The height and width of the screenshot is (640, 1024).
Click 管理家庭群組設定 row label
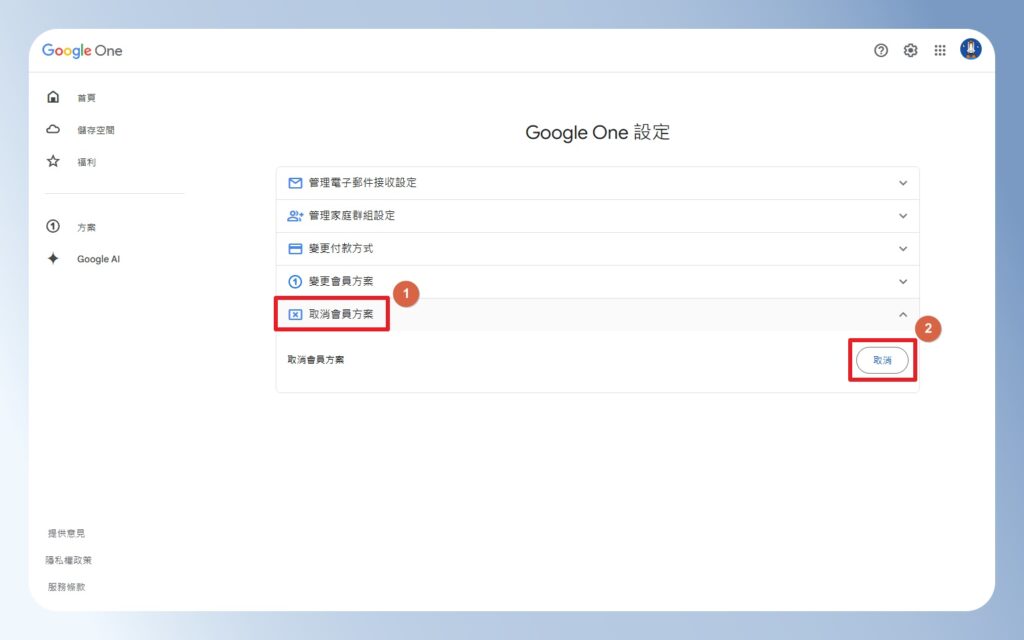(352, 216)
